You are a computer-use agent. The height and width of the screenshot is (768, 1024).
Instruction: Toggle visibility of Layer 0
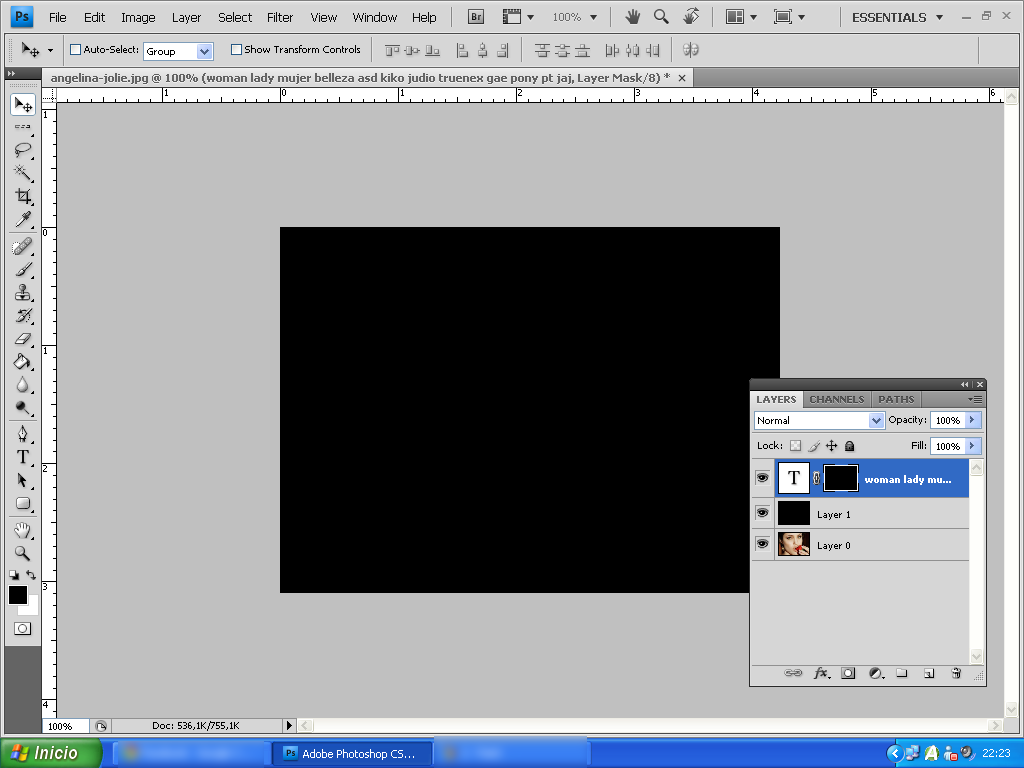point(762,543)
